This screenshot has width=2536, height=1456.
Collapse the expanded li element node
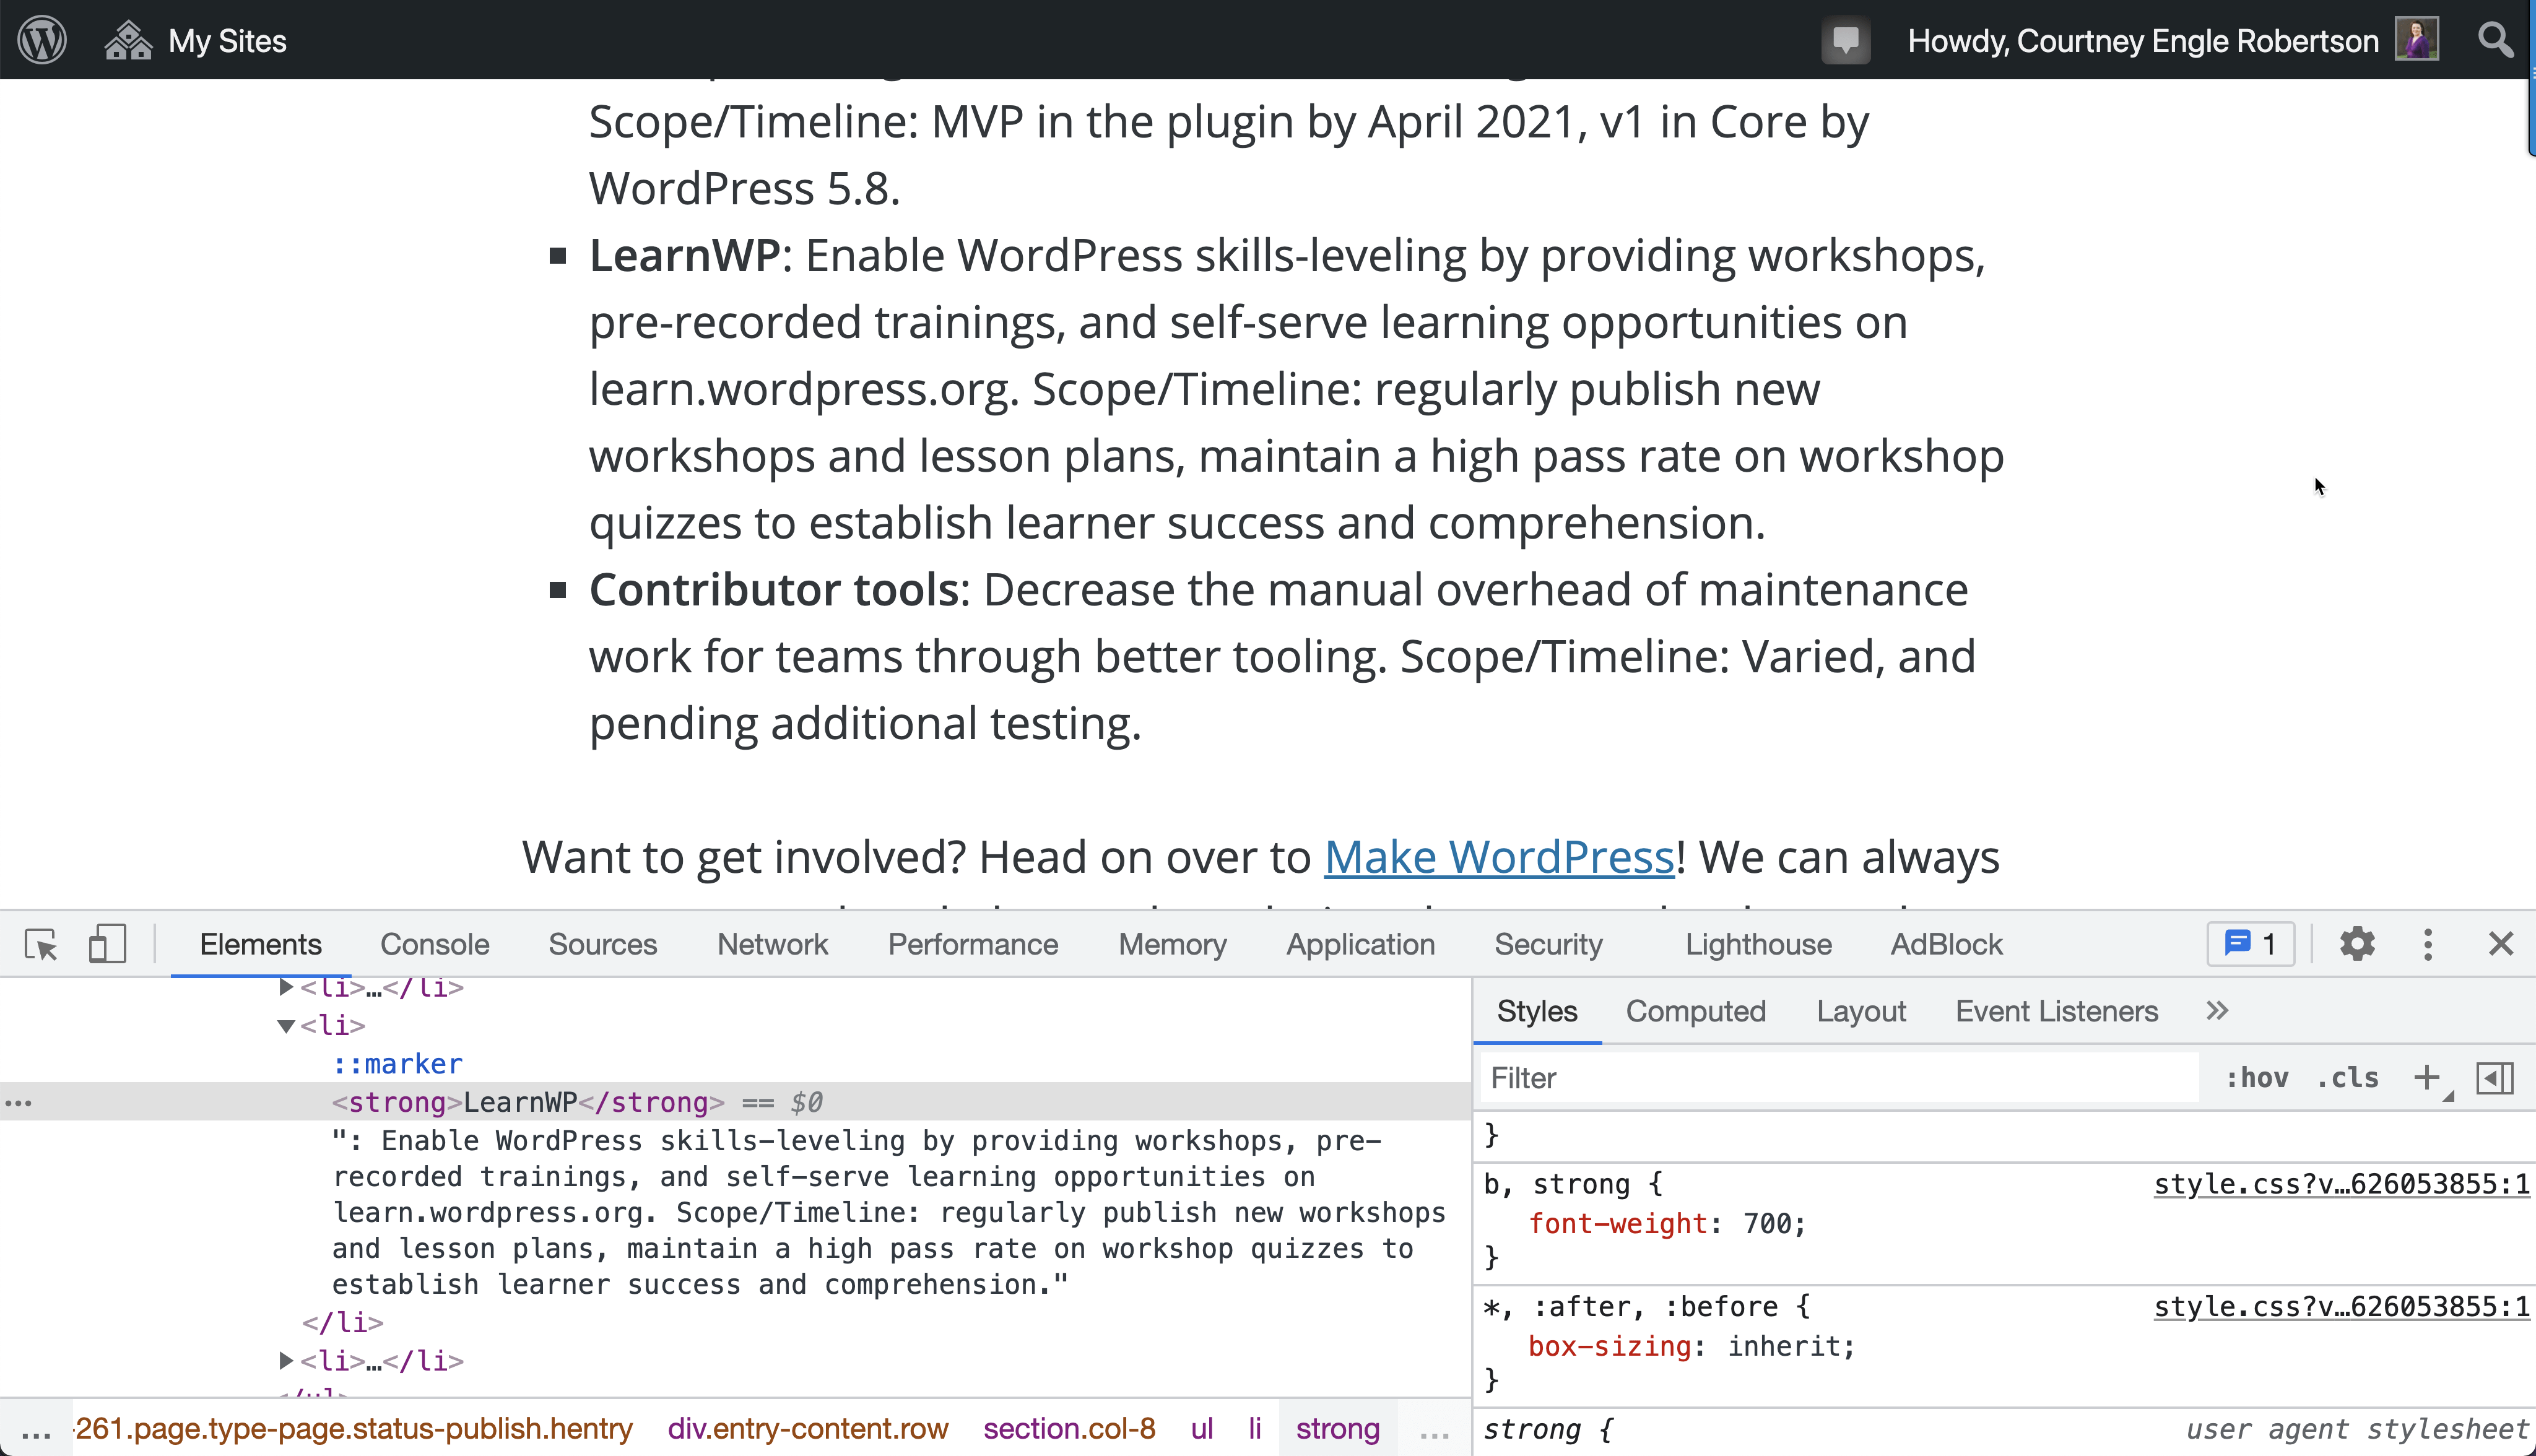point(286,1026)
